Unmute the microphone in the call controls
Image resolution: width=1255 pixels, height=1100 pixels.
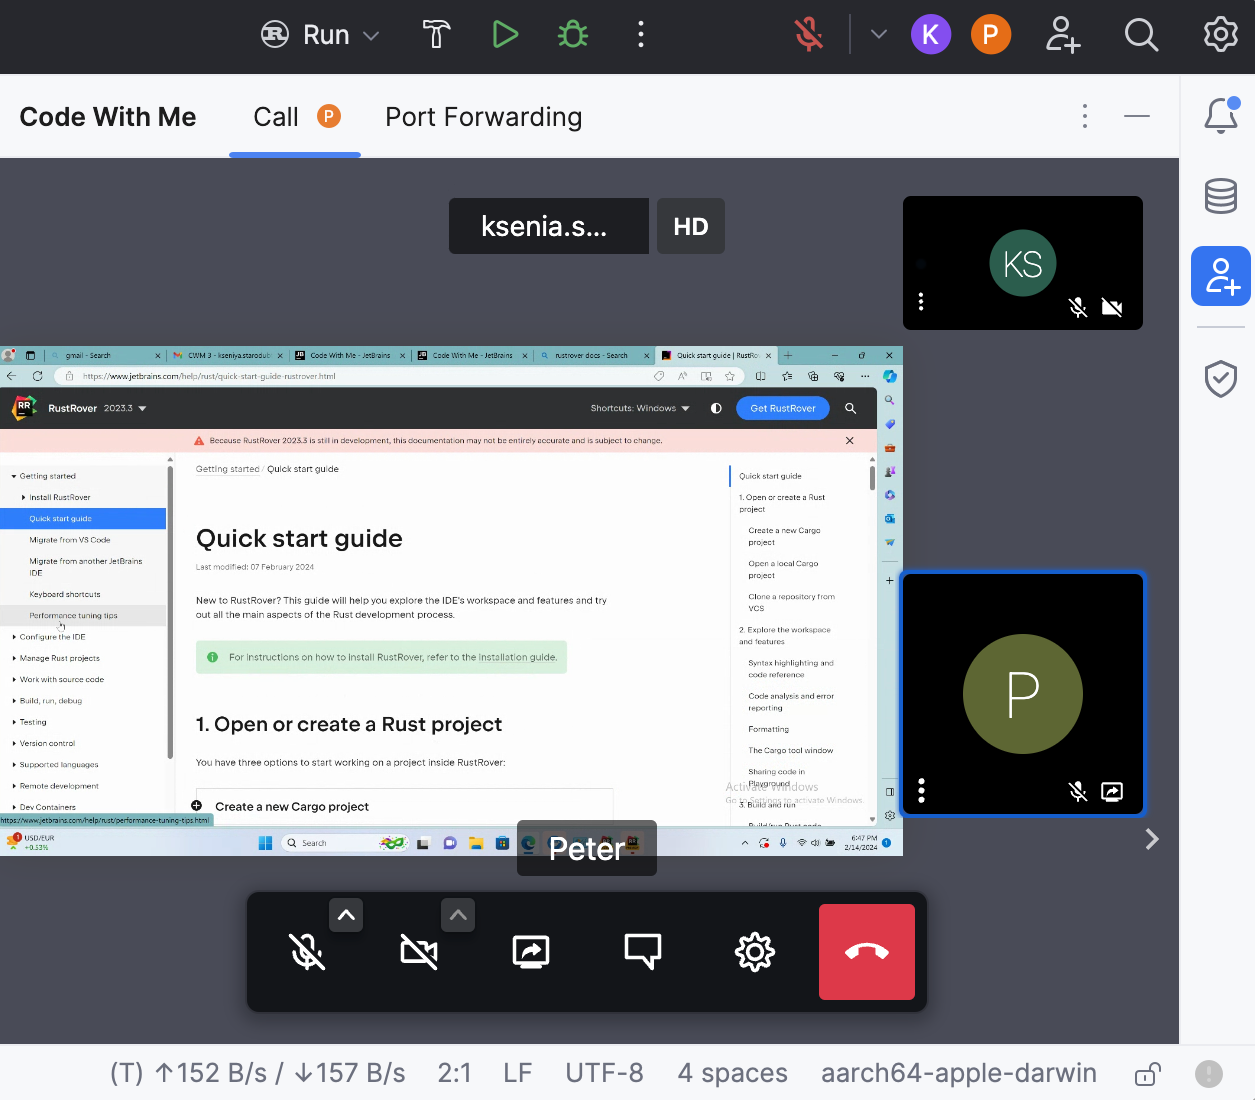[307, 951]
